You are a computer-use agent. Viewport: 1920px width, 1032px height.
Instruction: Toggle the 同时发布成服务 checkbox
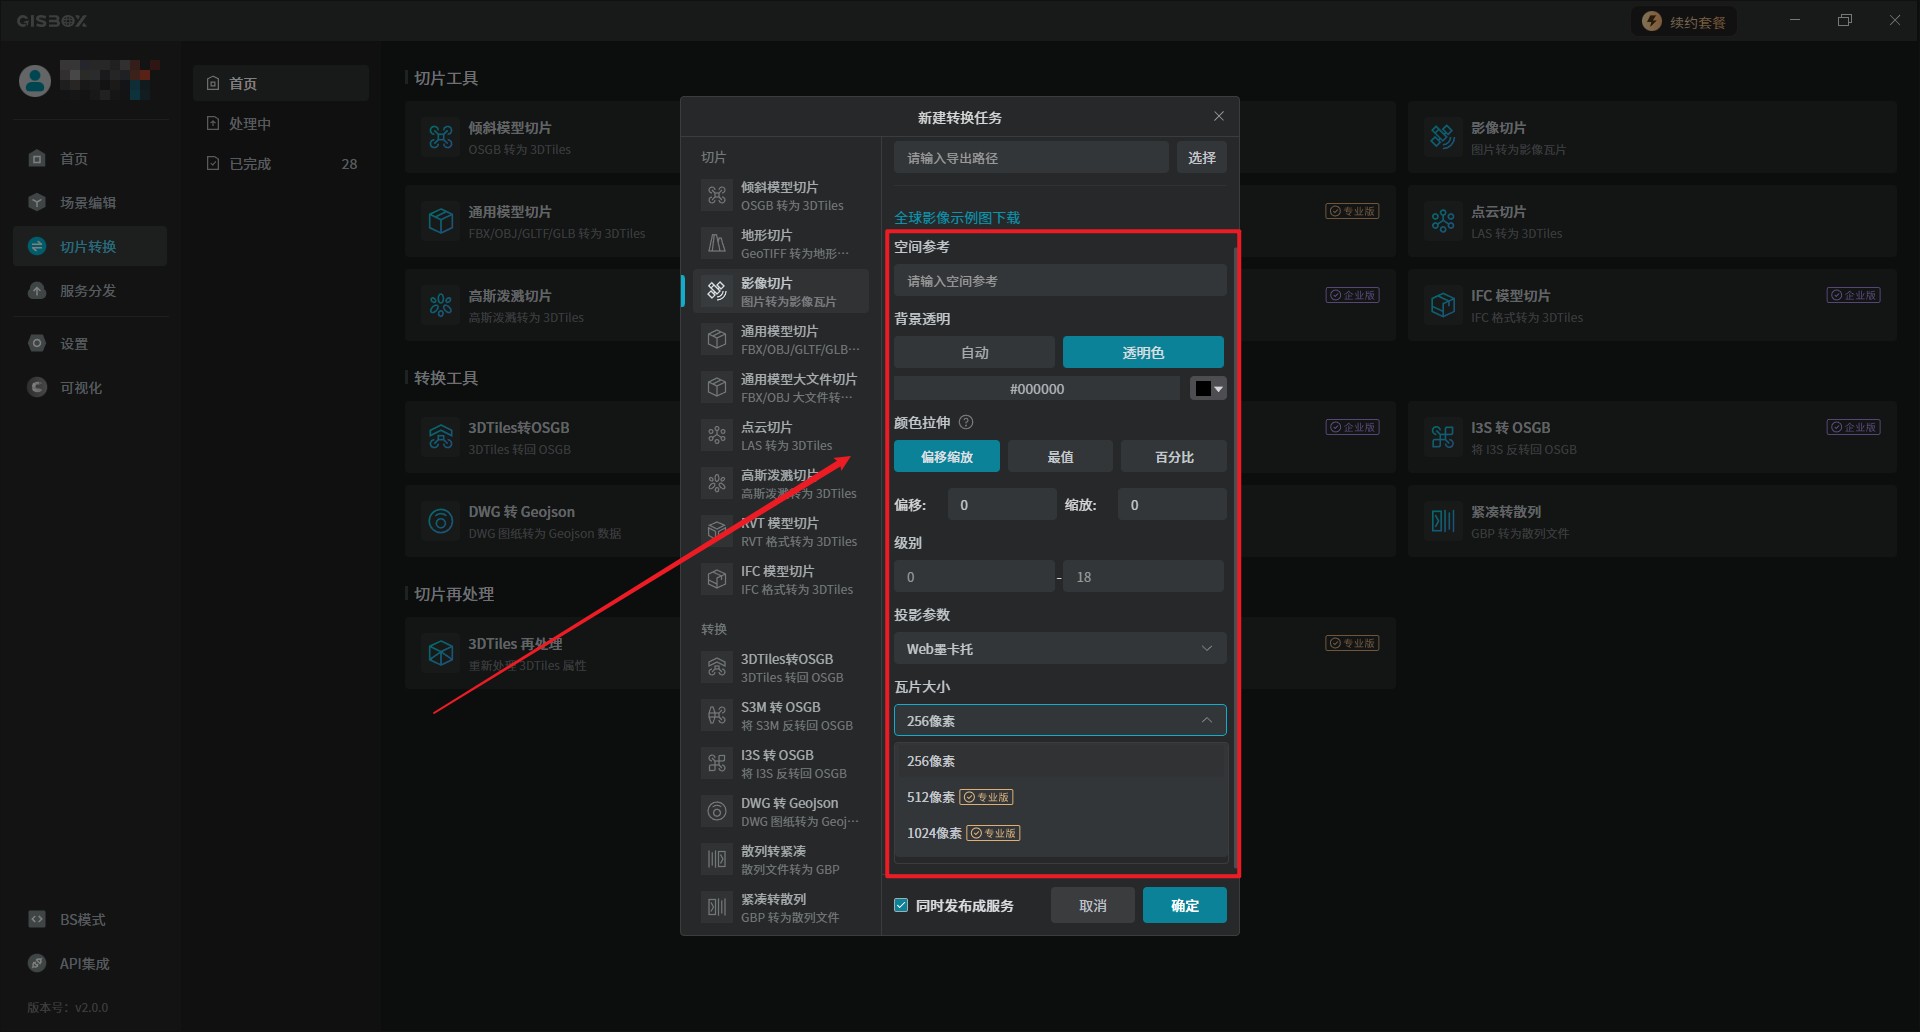(x=901, y=905)
